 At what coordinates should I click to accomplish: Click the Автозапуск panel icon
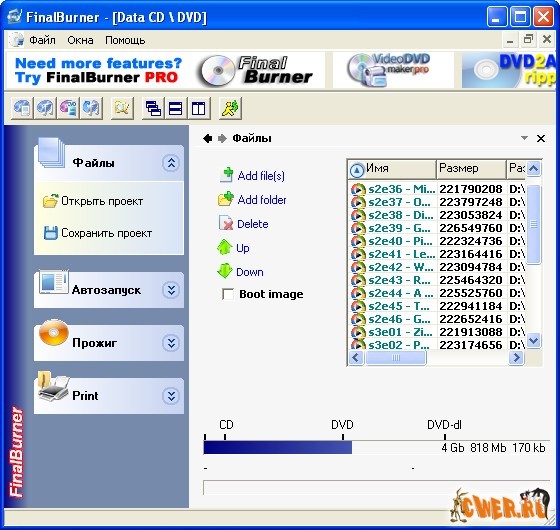coord(54,282)
